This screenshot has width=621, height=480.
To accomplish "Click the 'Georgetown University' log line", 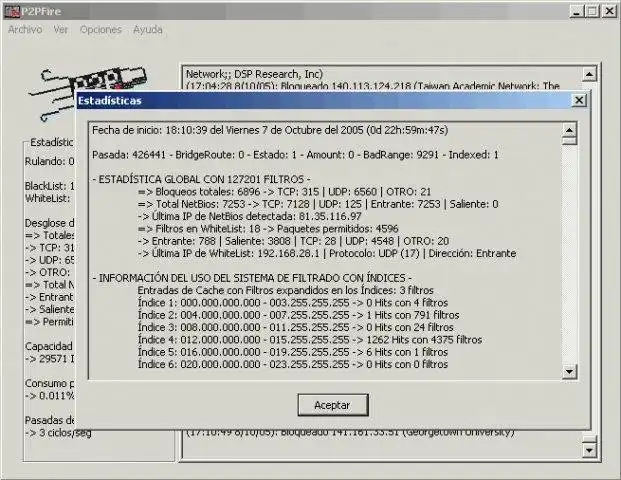I will pos(351,432).
